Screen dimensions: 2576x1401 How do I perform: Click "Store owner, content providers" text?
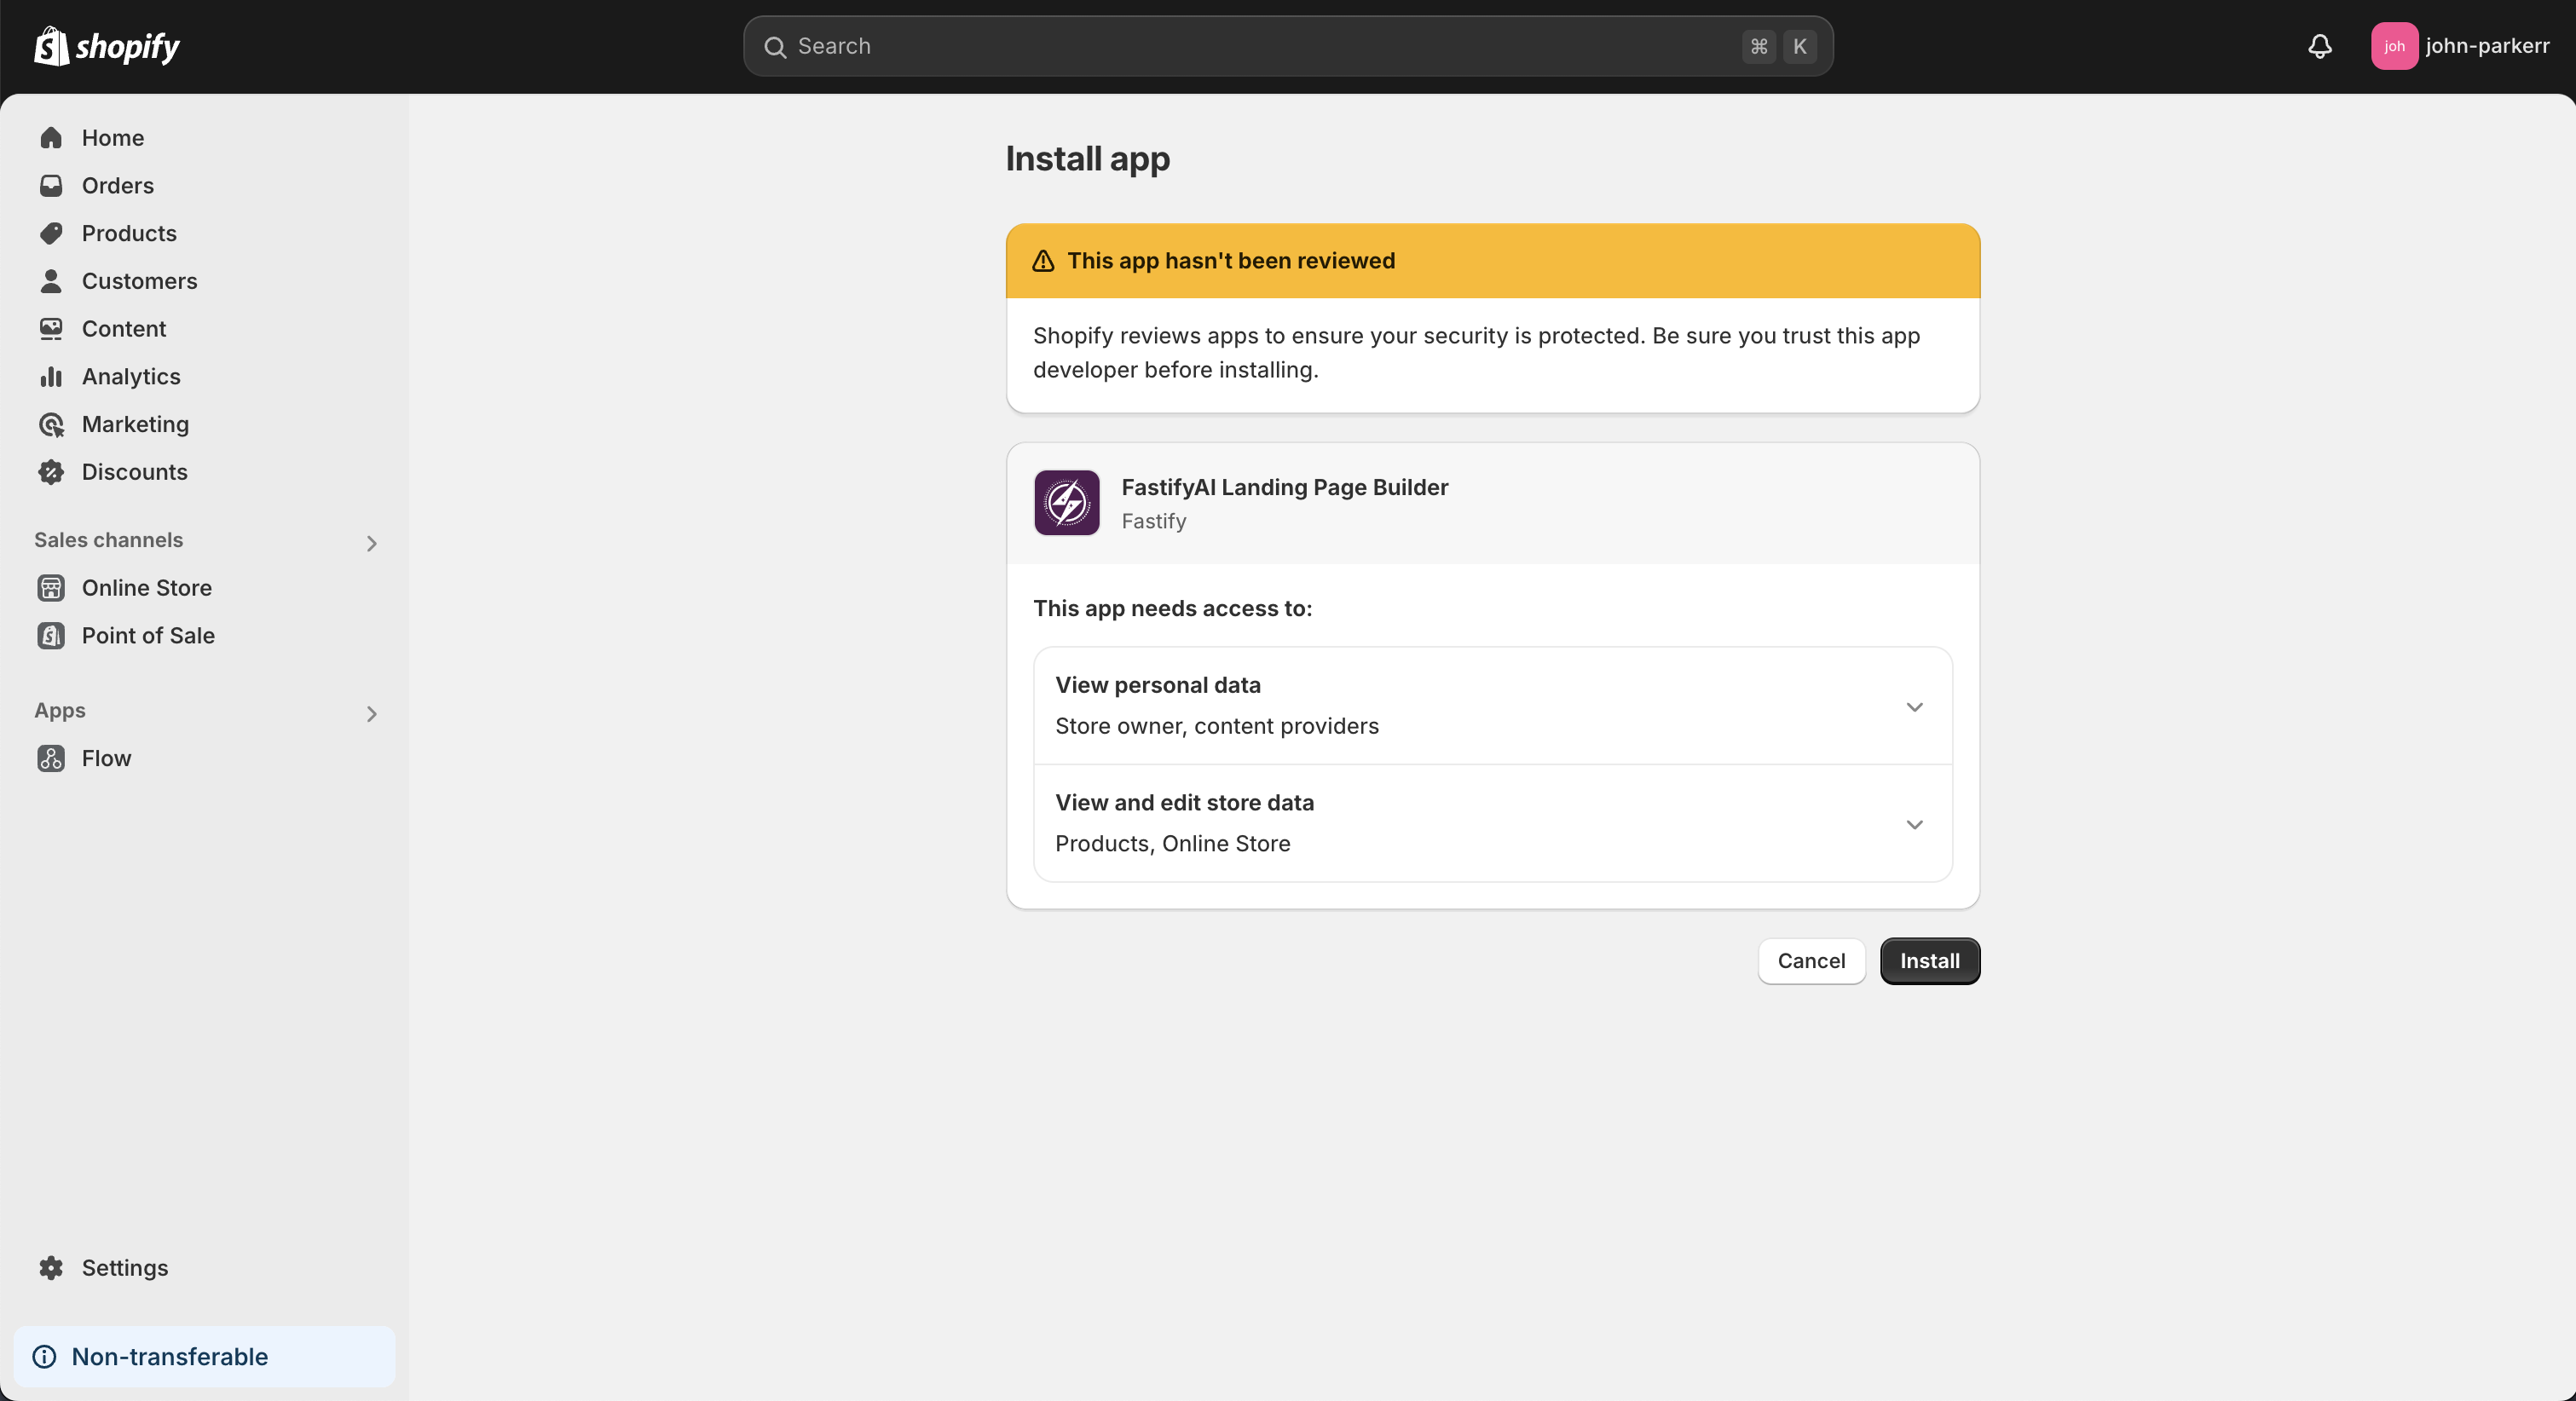(x=1217, y=726)
